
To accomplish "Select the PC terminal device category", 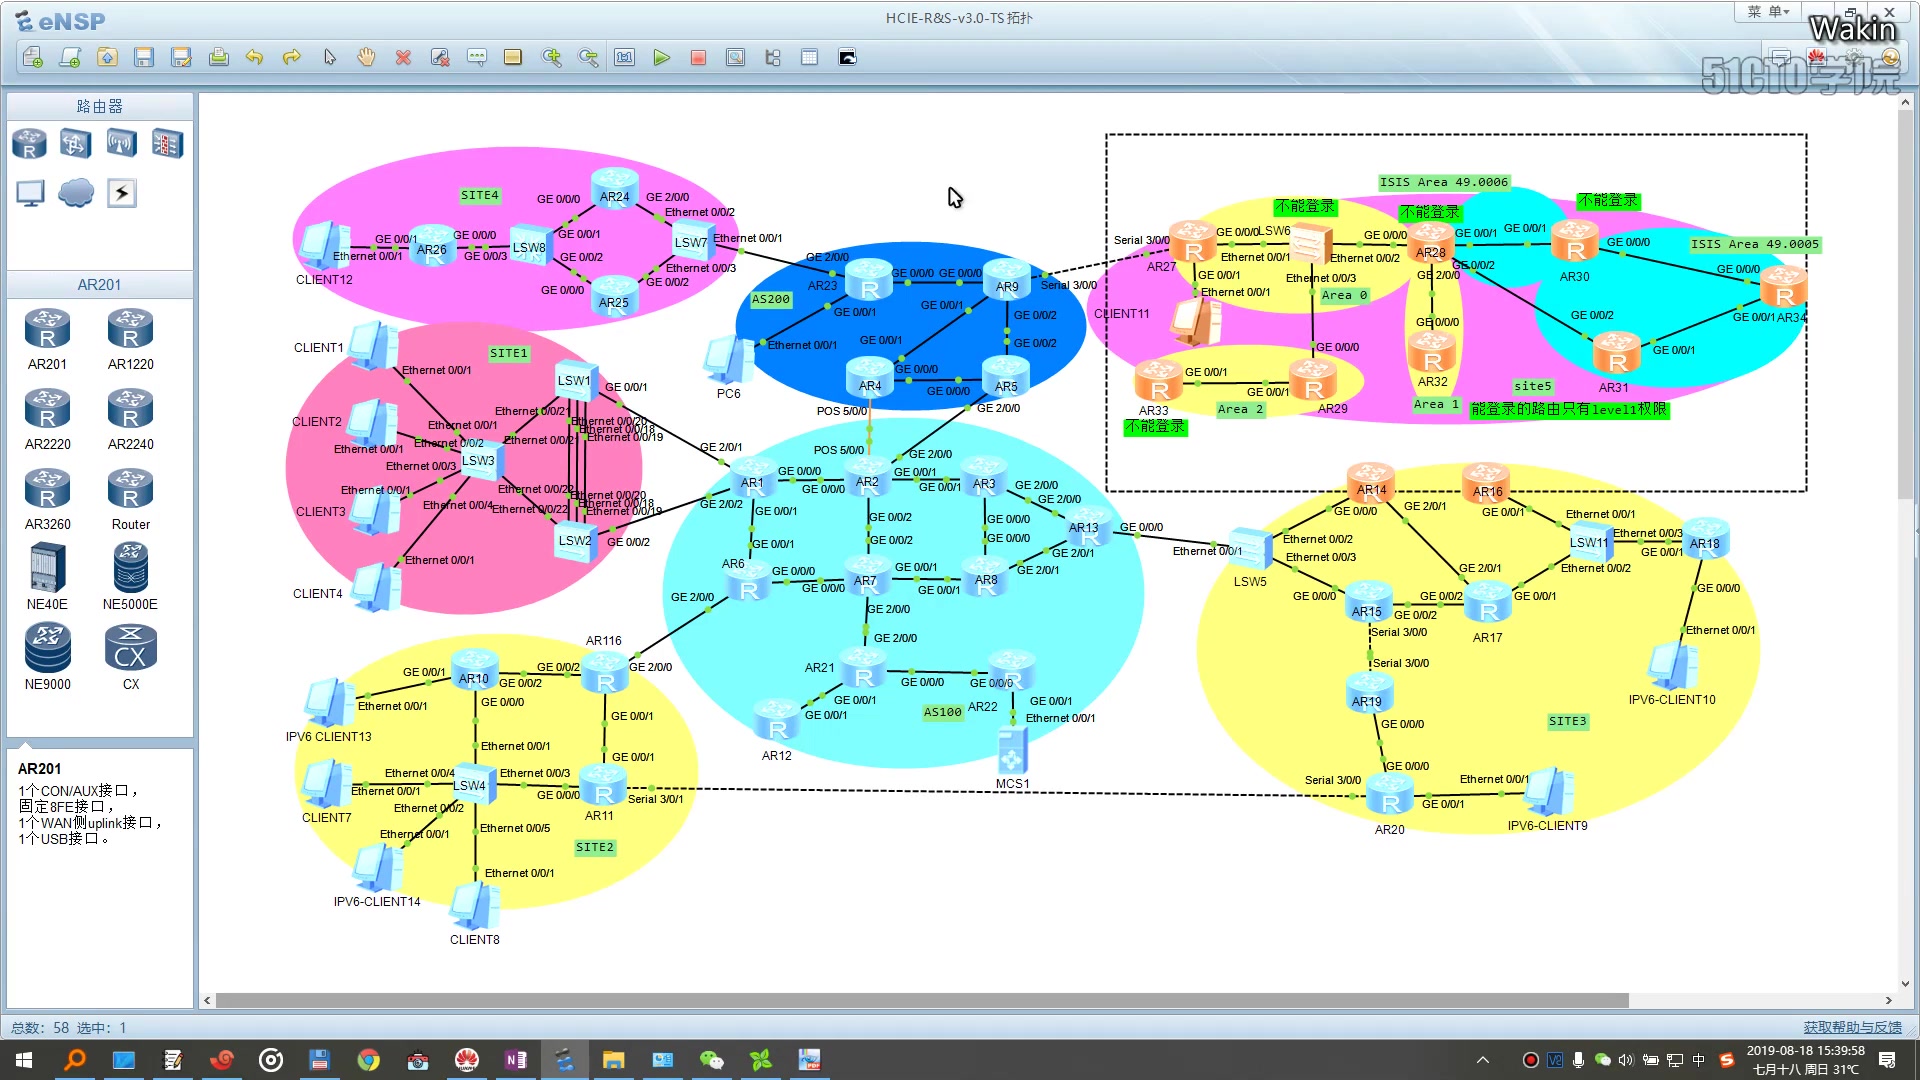I will pos(30,193).
